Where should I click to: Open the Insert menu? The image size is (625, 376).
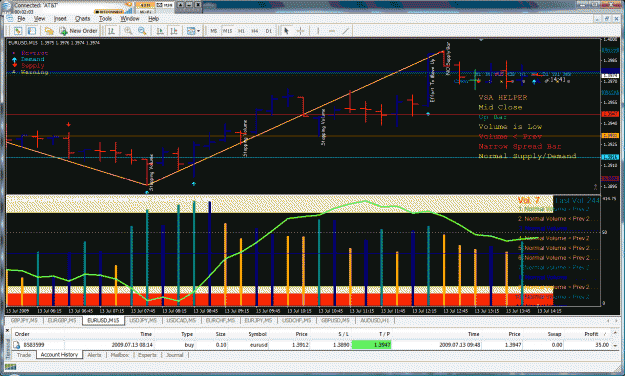[60, 18]
